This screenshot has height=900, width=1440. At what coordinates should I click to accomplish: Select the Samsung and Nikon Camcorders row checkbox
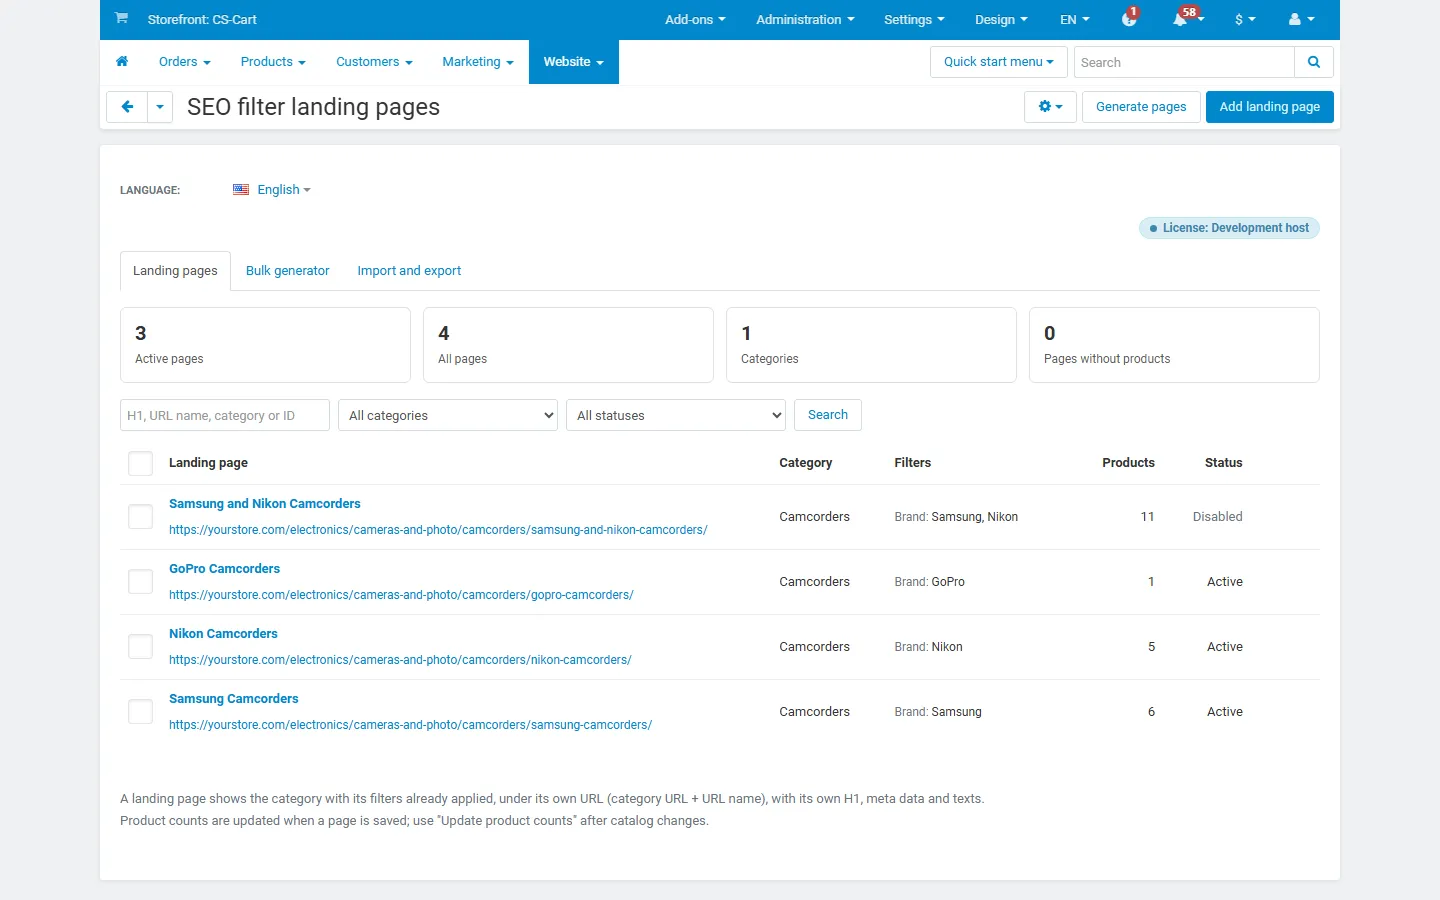coord(141,517)
